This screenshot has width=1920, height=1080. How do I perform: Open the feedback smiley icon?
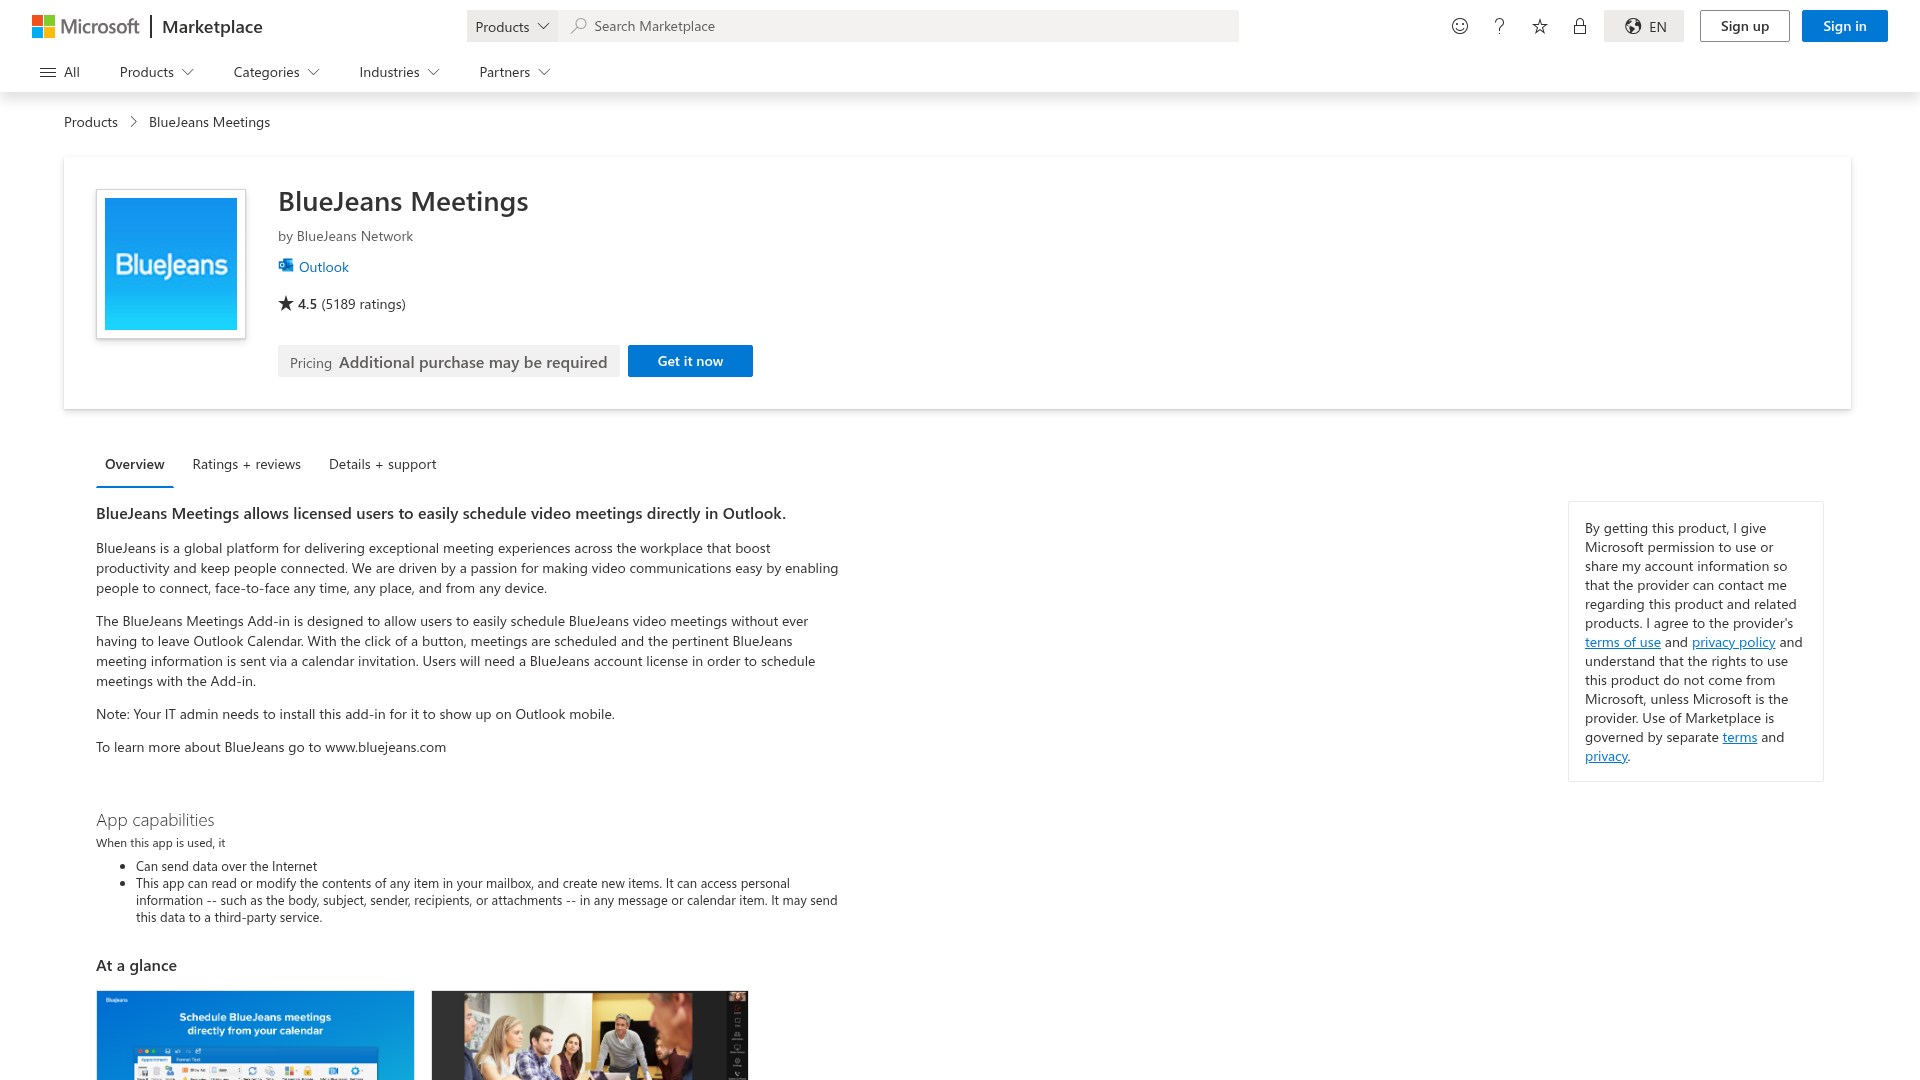pyautogui.click(x=1460, y=26)
